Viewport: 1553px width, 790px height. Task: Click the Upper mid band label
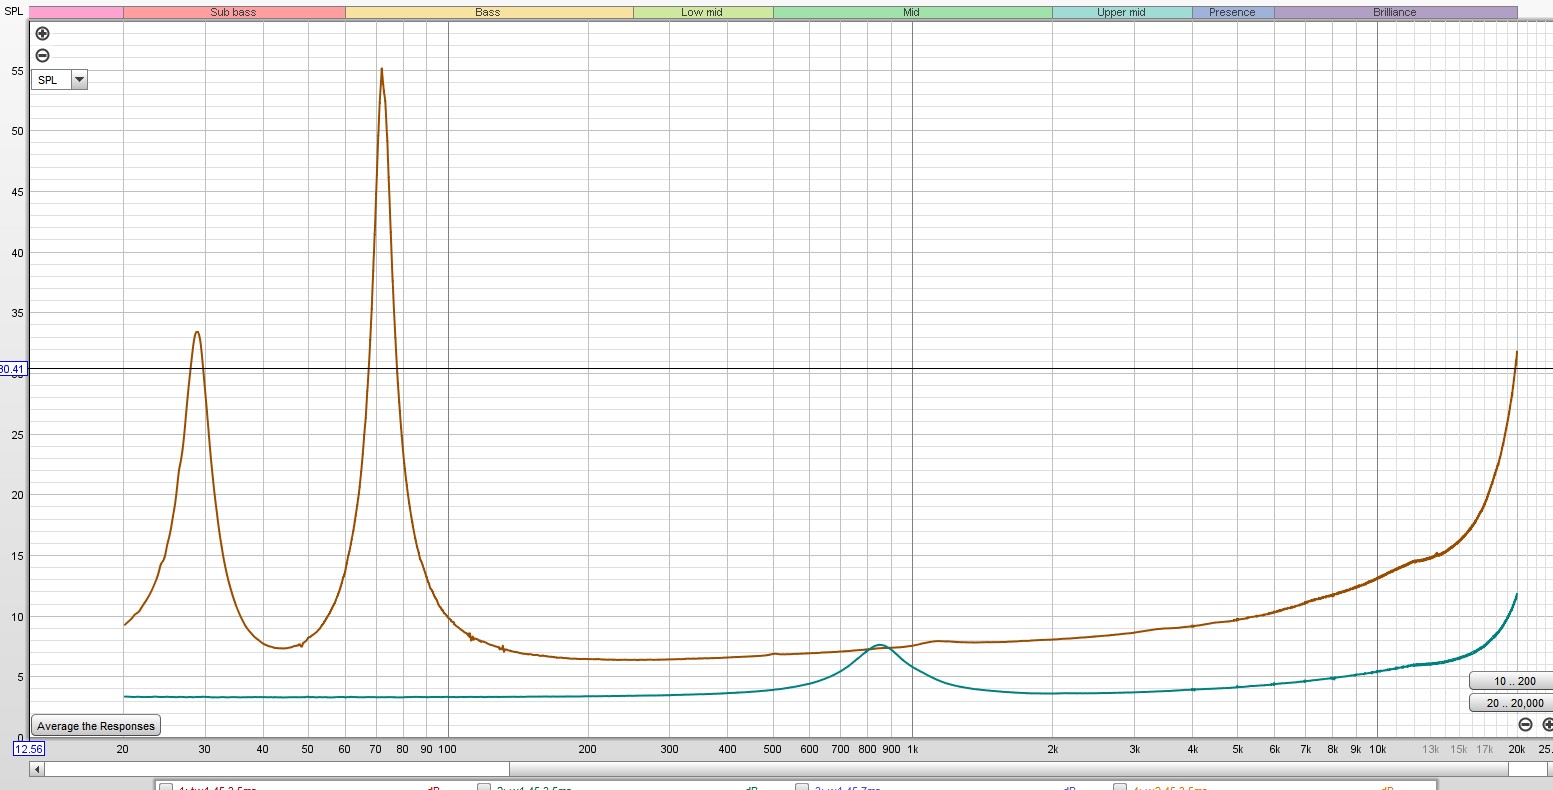coord(1121,12)
